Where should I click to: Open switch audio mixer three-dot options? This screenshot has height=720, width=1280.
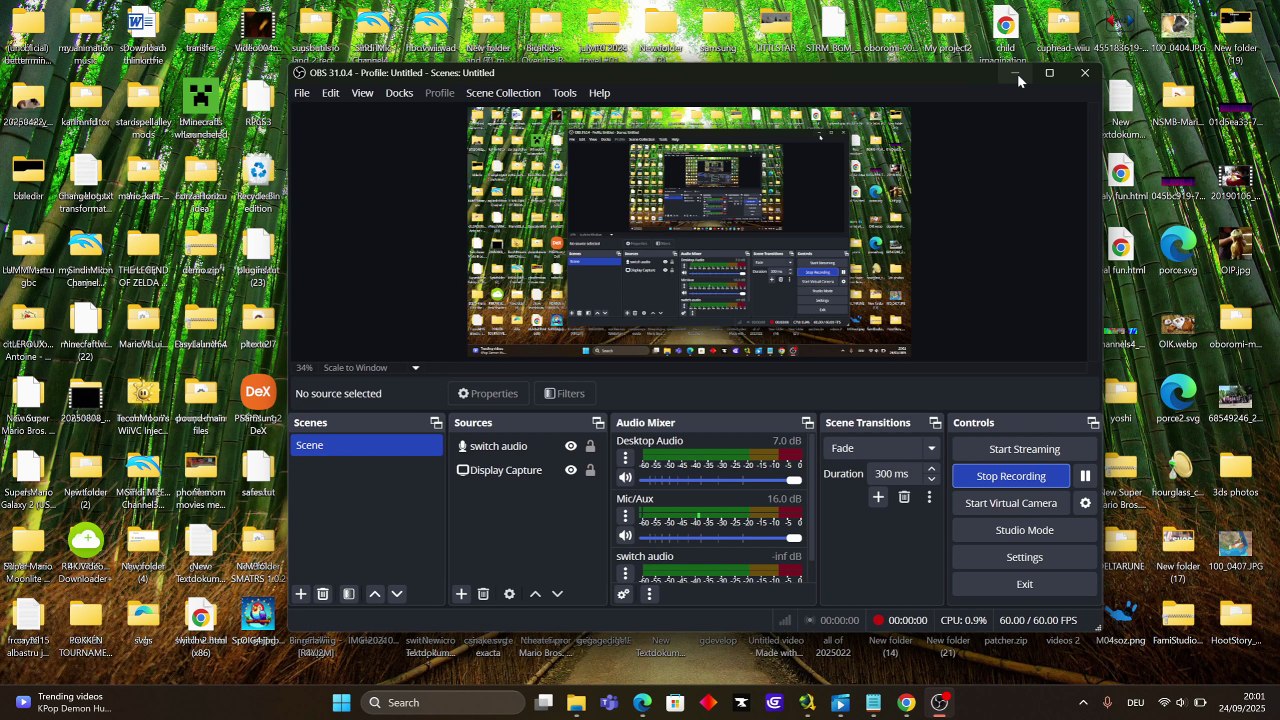626,573
